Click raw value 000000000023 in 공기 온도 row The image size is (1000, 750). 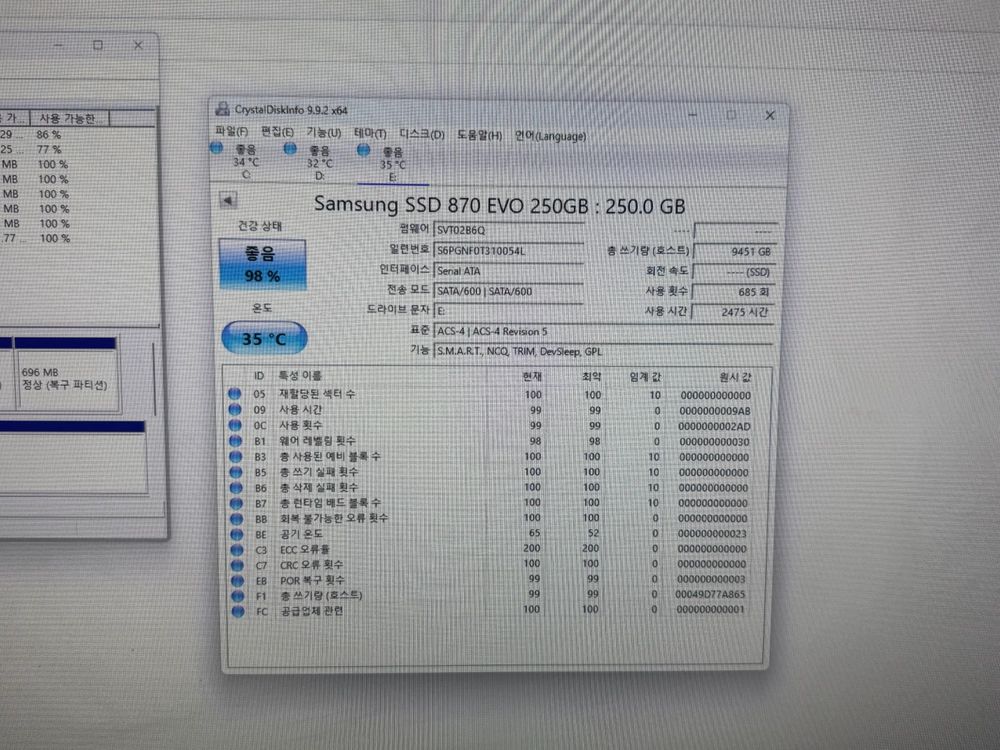(x=712, y=534)
